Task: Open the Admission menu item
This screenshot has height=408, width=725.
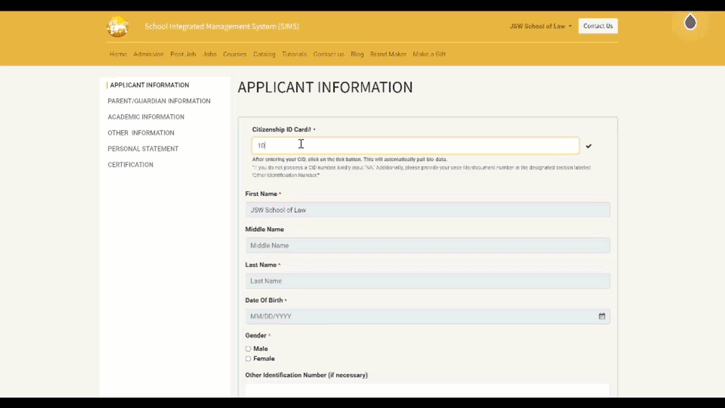Action: [x=148, y=54]
